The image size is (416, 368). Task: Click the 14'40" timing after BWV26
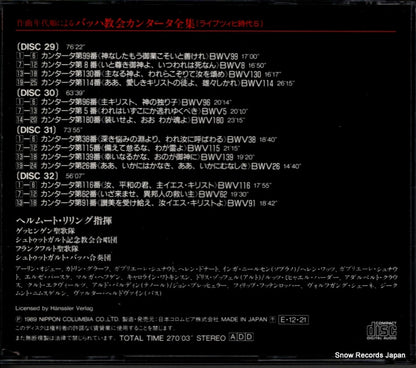pos(292,167)
